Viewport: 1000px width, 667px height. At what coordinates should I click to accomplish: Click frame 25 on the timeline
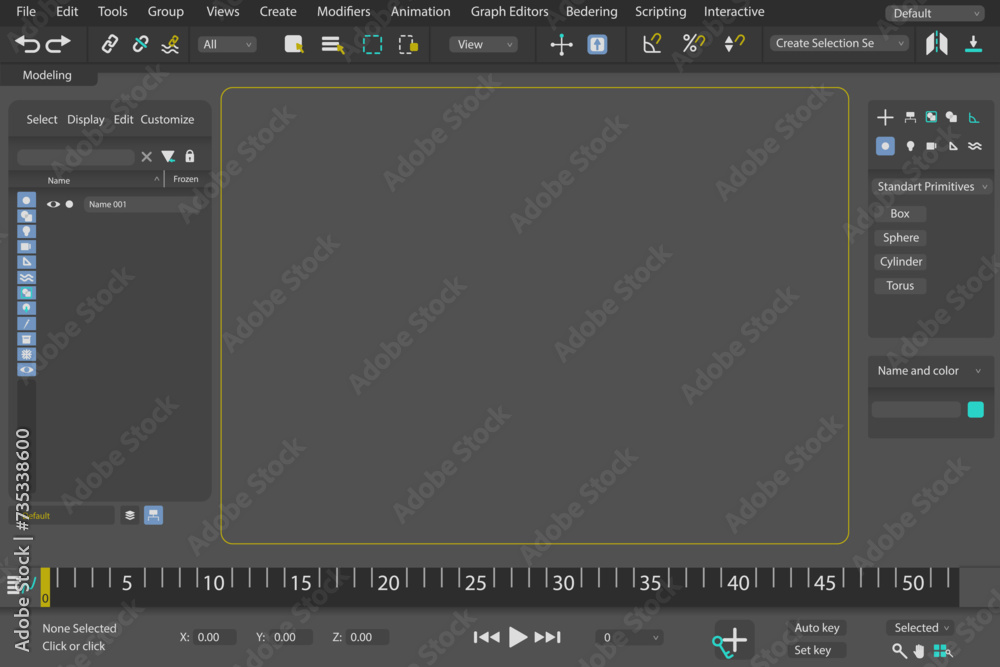pyautogui.click(x=476, y=582)
